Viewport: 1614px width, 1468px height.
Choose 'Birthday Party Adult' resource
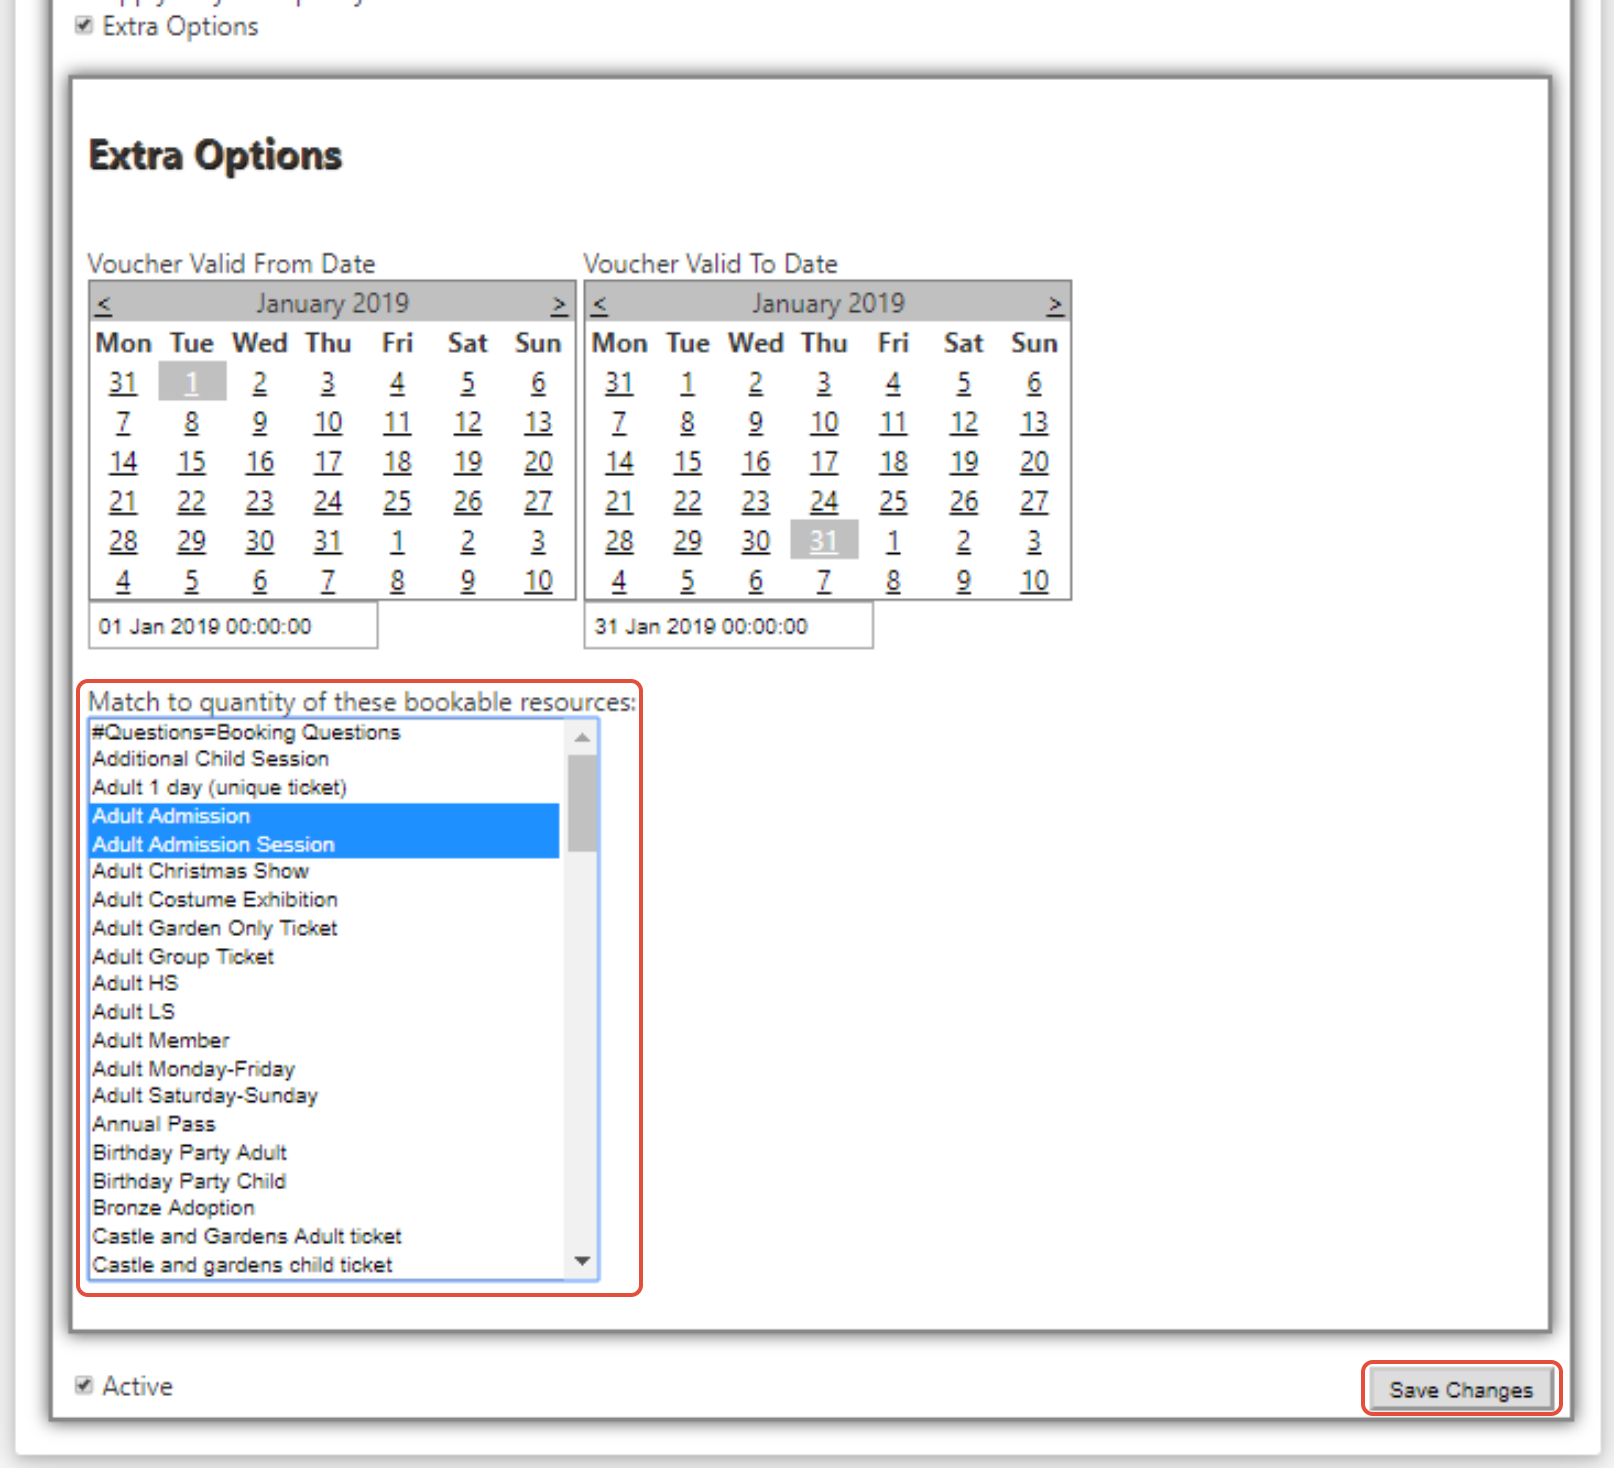(324, 1152)
